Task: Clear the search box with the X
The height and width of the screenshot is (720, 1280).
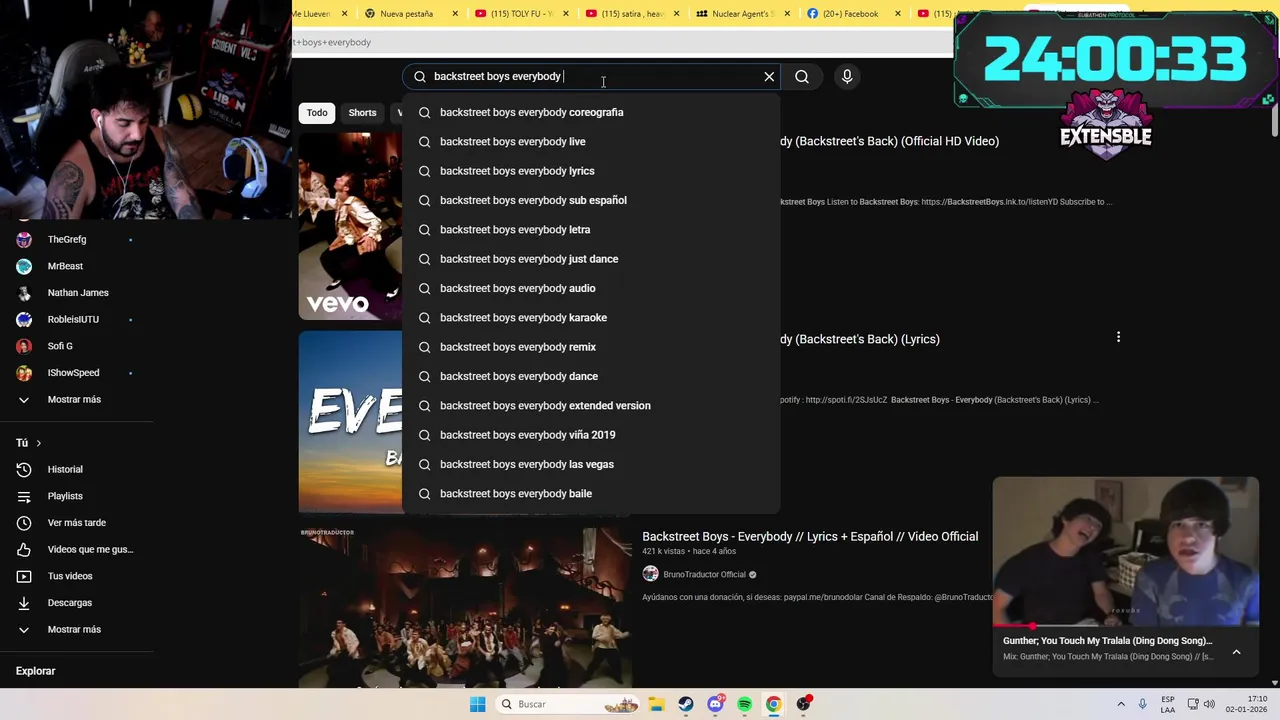Action: point(769,76)
